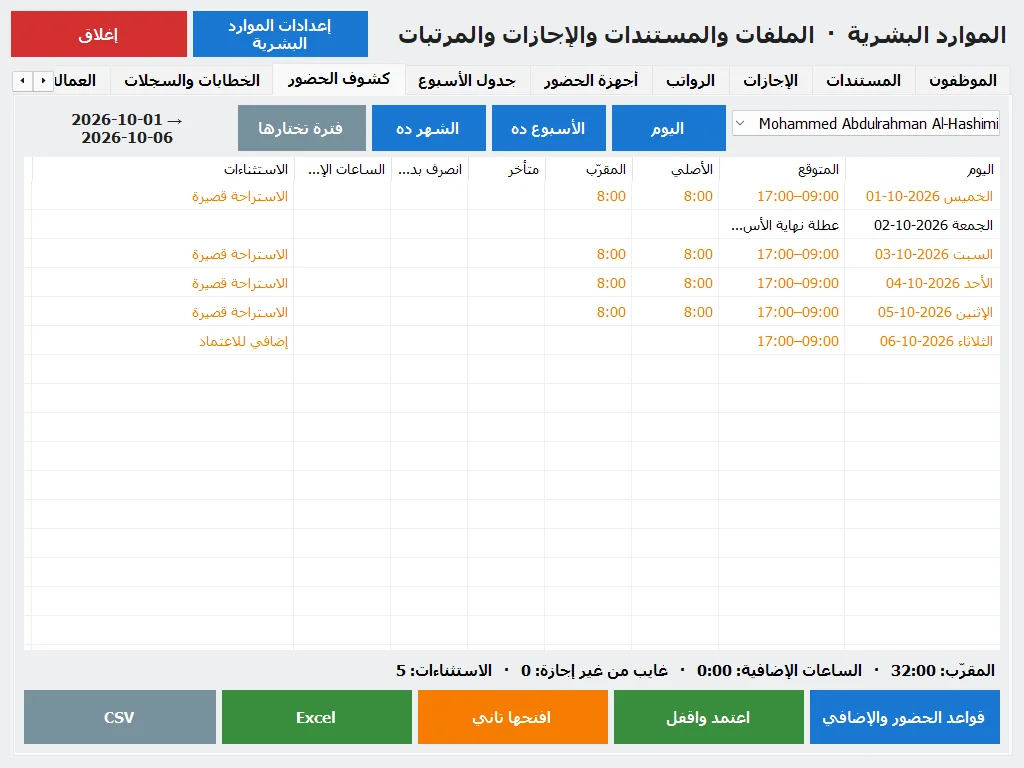Select the row الثلاثاء 06-10-2026
The image size is (1024, 768).
pyautogui.click(x=512, y=341)
